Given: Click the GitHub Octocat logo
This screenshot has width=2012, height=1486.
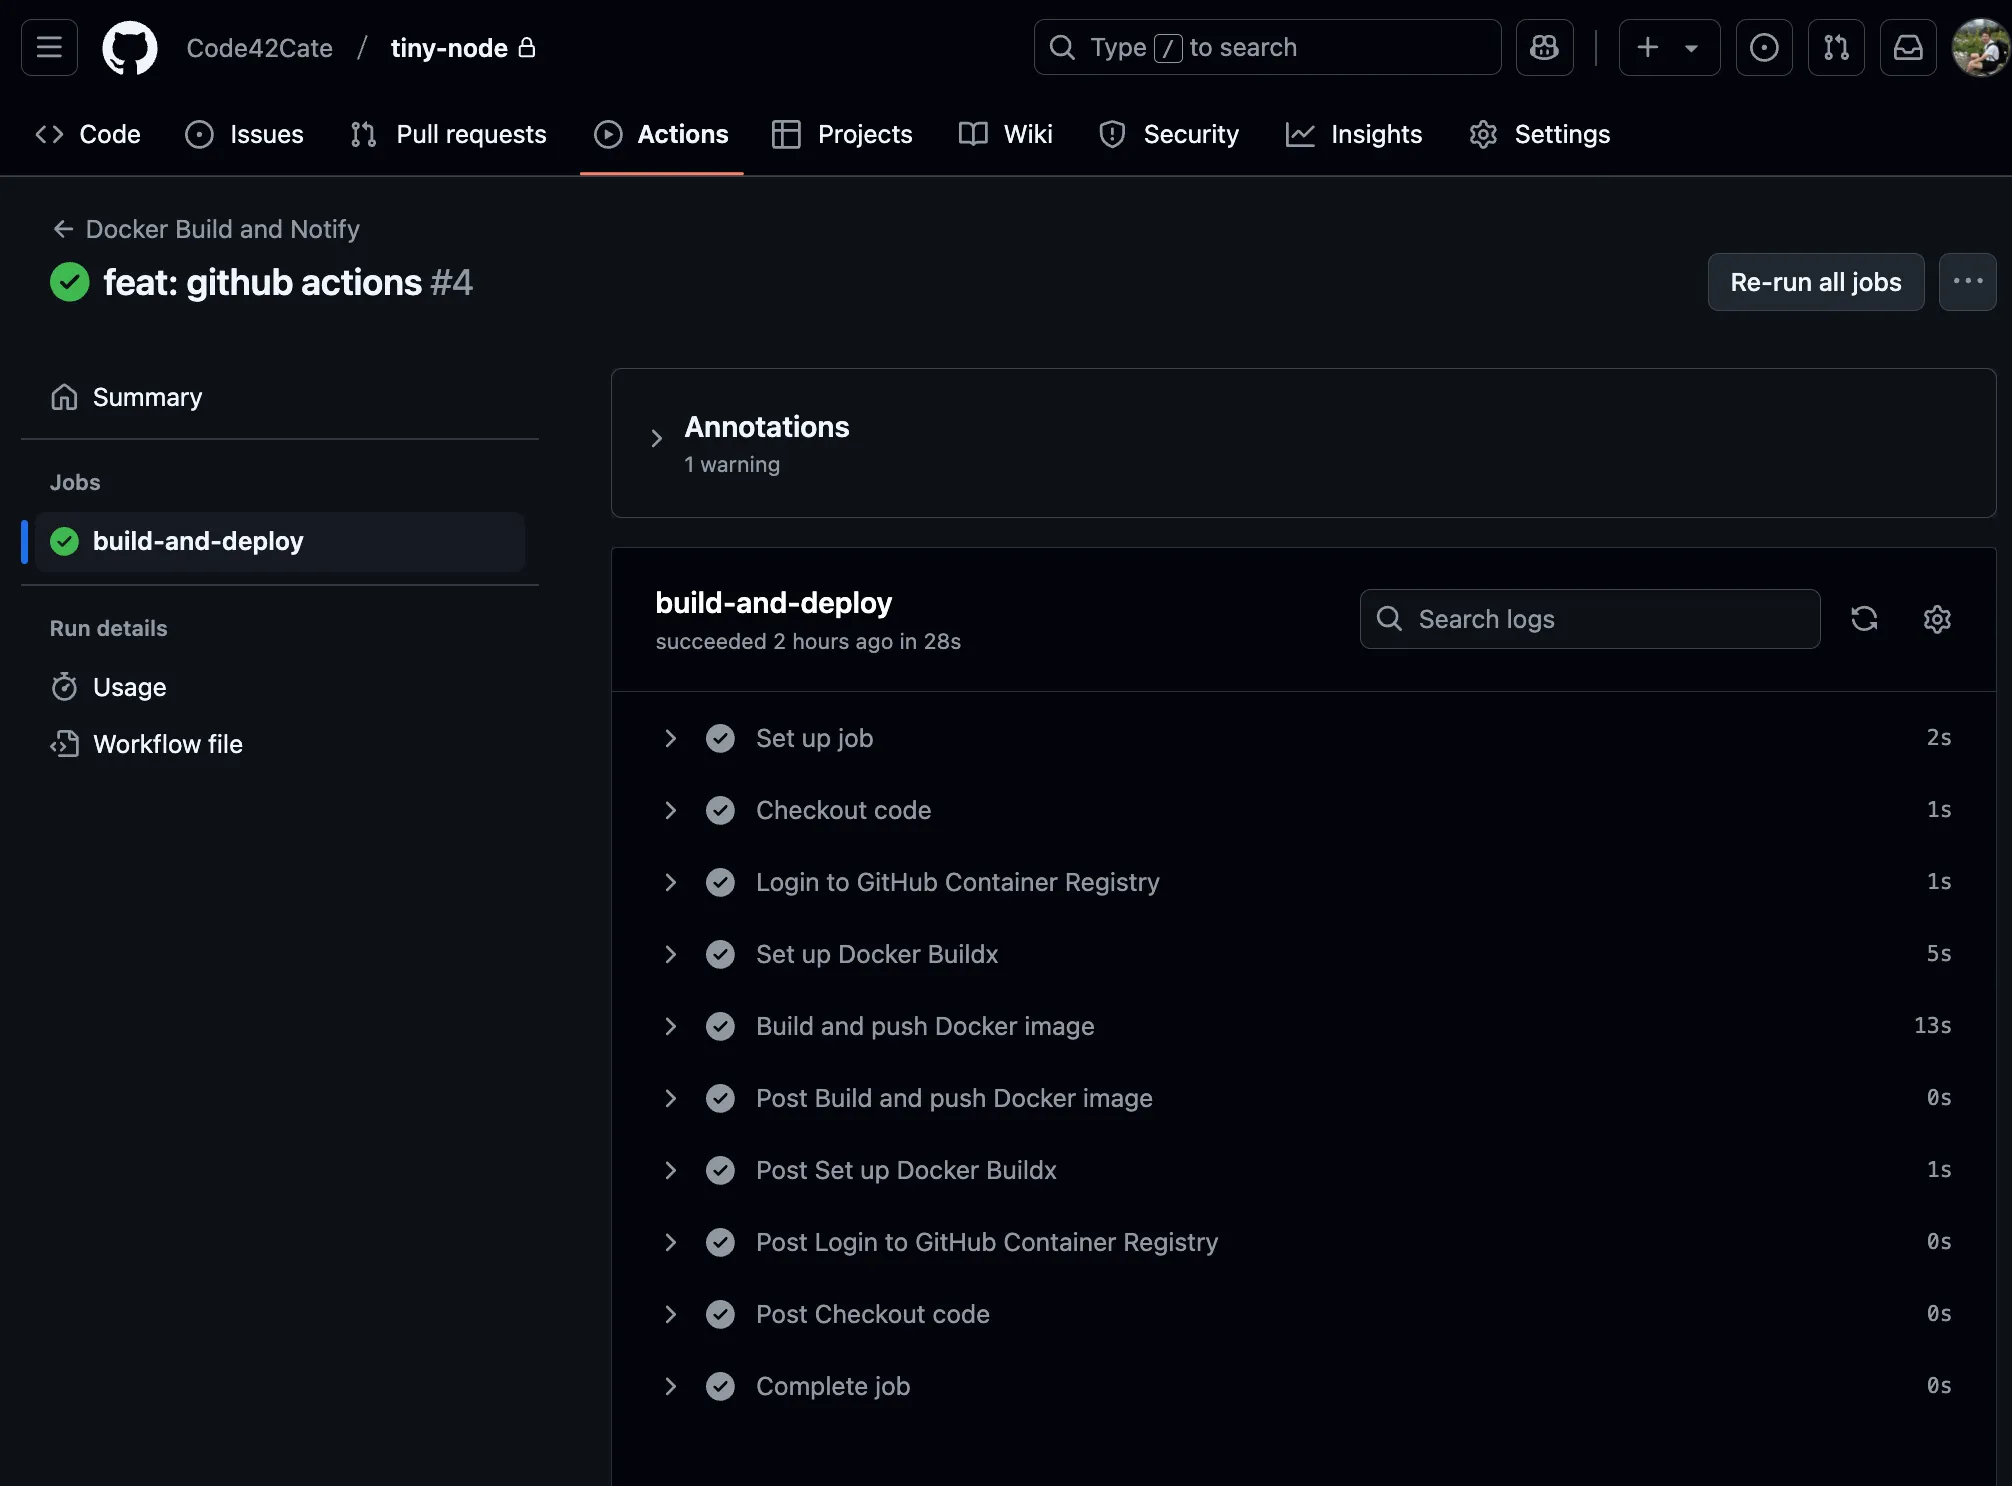Looking at the screenshot, I should (130, 47).
